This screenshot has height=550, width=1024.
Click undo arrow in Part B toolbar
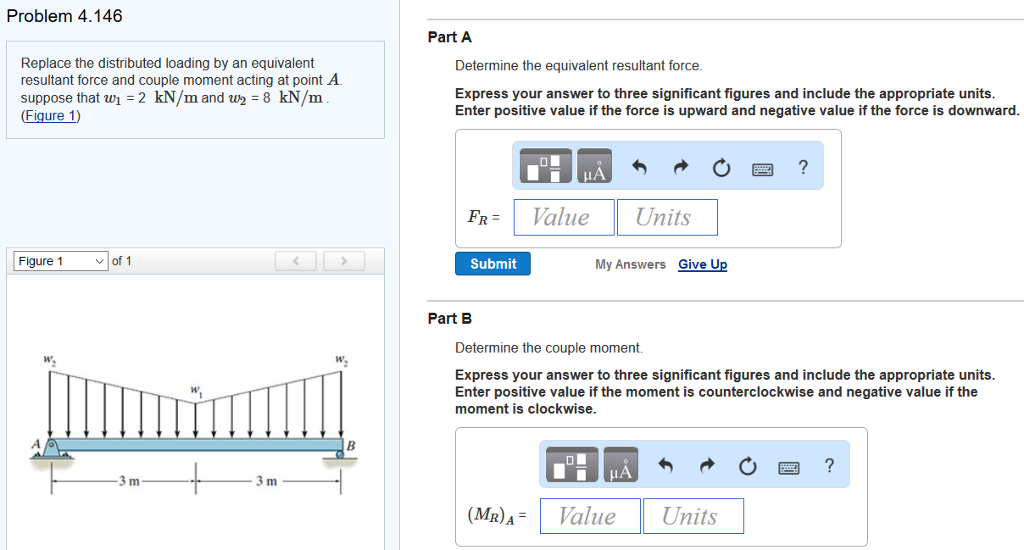pyautogui.click(x=666, y=467)
